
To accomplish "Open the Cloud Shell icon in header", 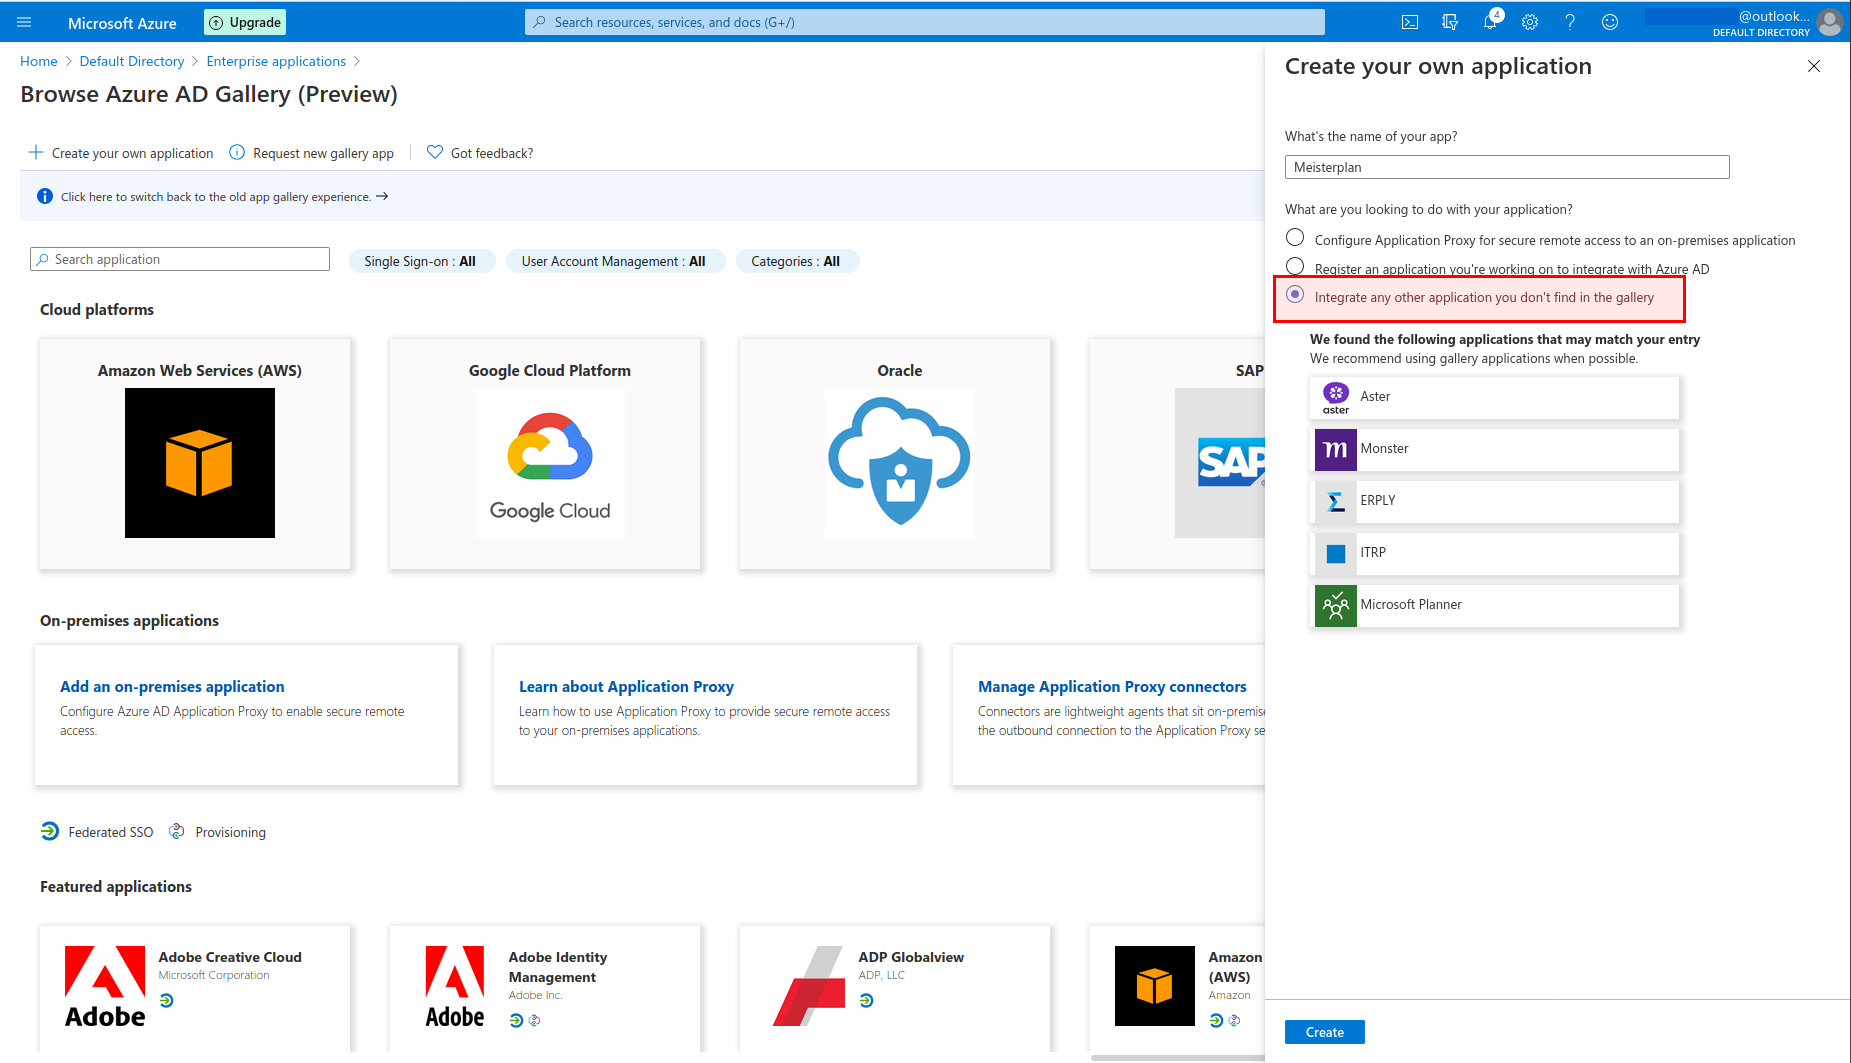I will tap(1410, 22).
